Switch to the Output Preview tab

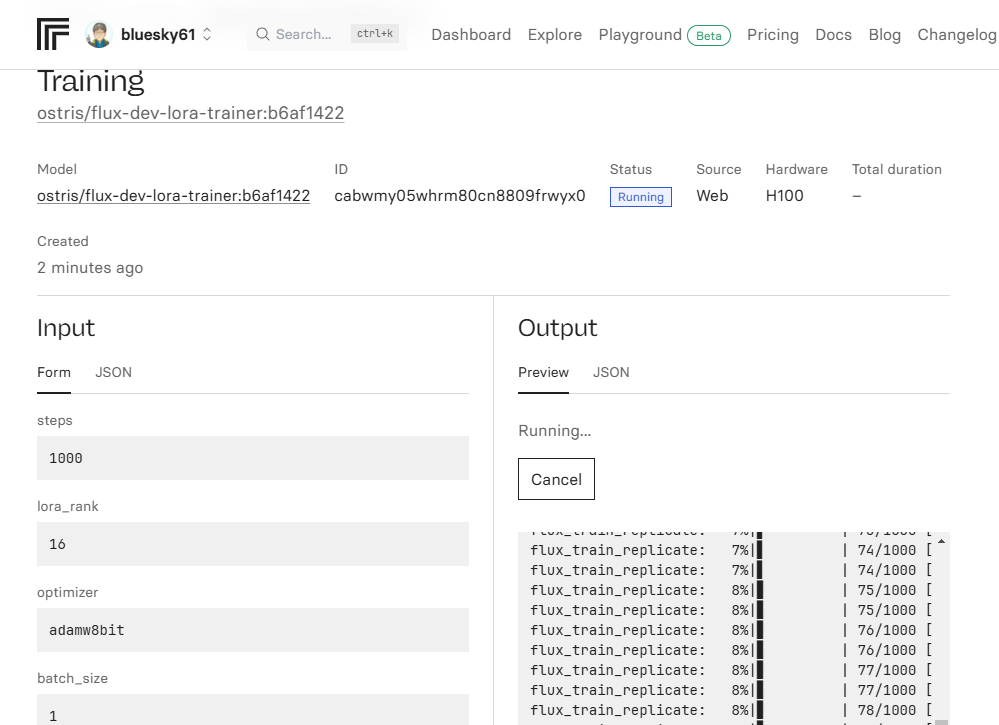tap(543, 373)
